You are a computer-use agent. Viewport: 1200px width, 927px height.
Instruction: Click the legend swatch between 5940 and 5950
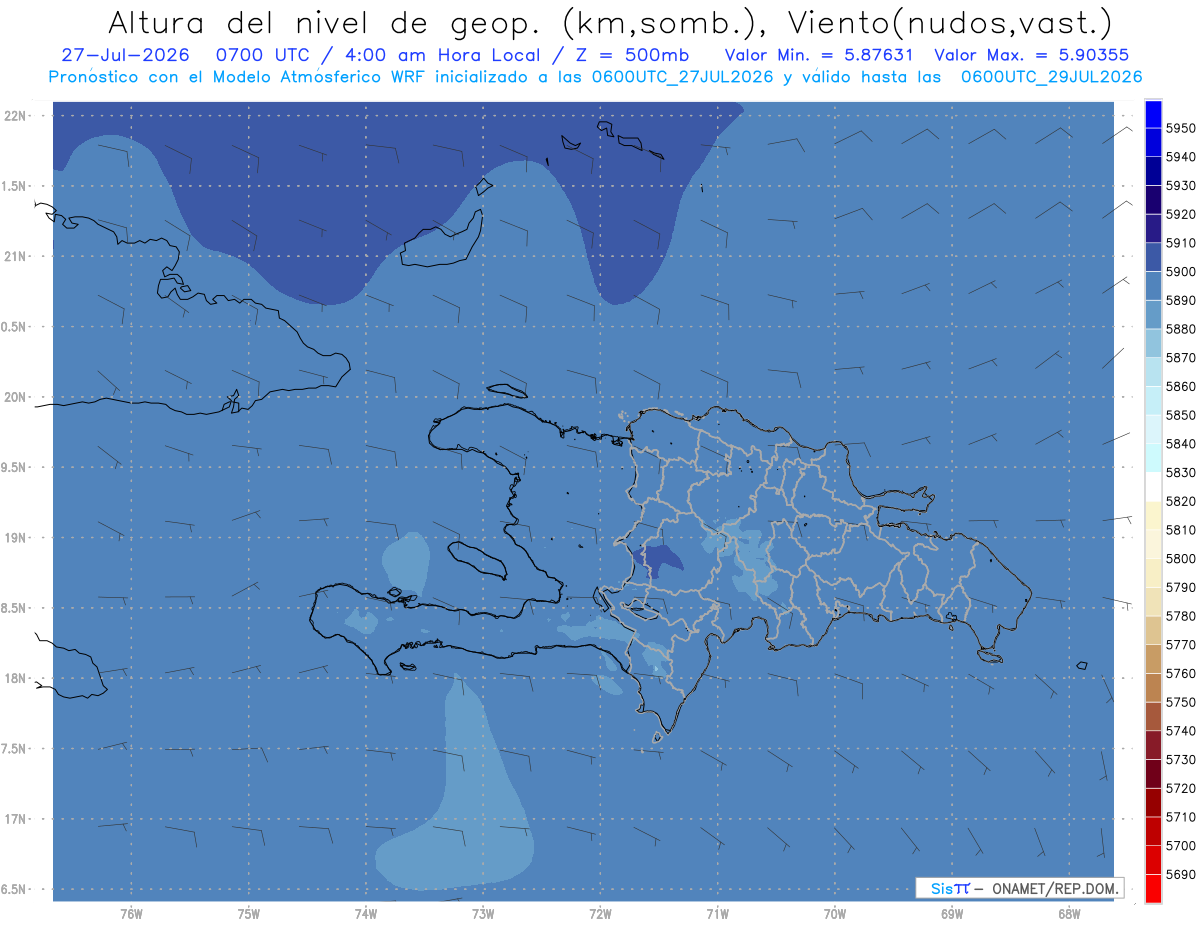1153,142
